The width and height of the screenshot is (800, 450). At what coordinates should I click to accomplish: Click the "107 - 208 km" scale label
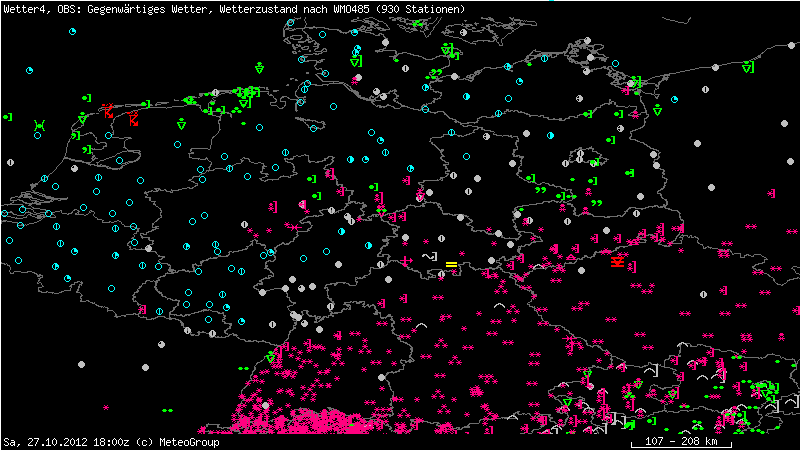click(681, 441)
